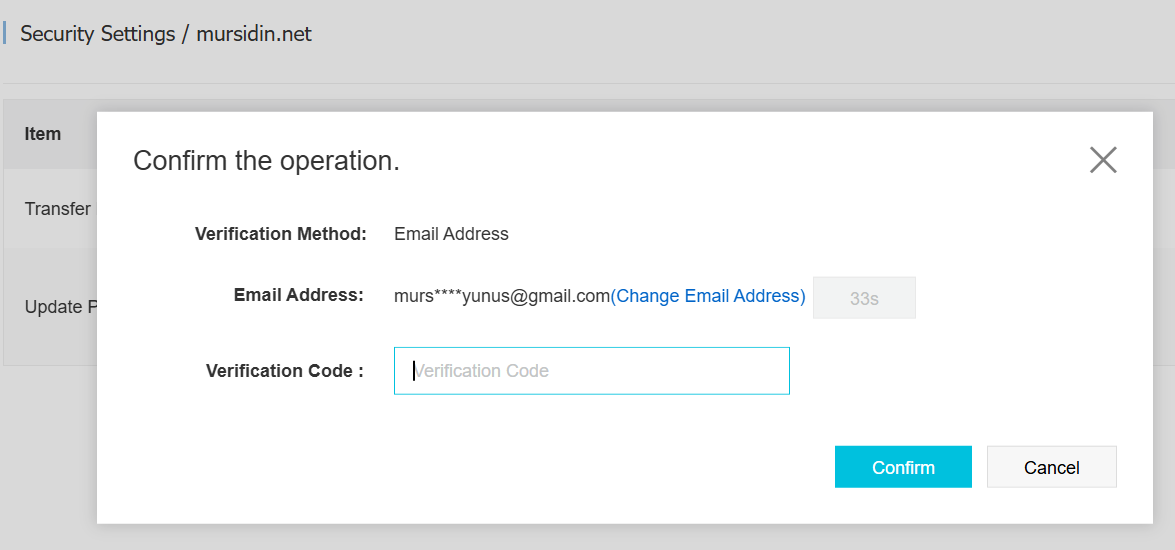
Task: Click the dimmed backdrop below the dialog
Action: tap(600, 537)
